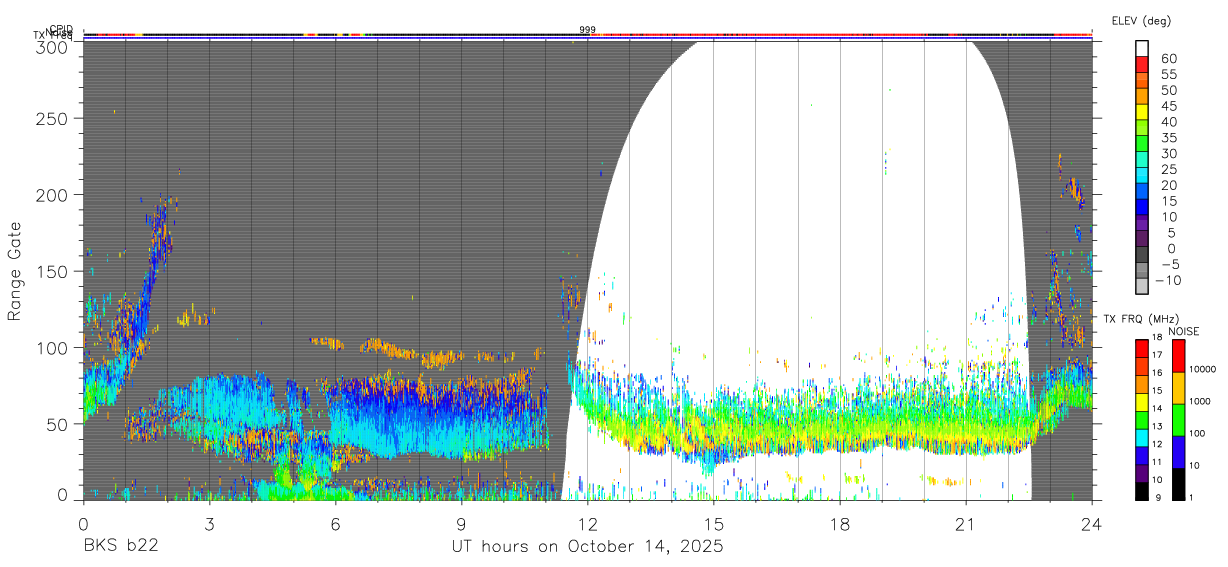Click the orange segment of the NOISE colorbar

[1180, 388]
